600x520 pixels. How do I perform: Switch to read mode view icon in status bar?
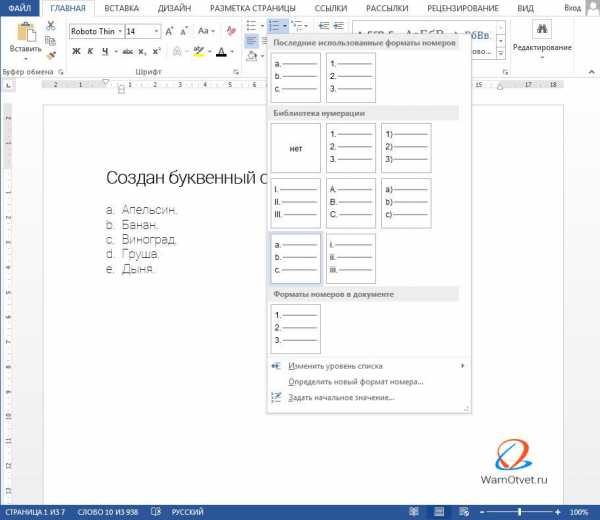click(414, 512)
